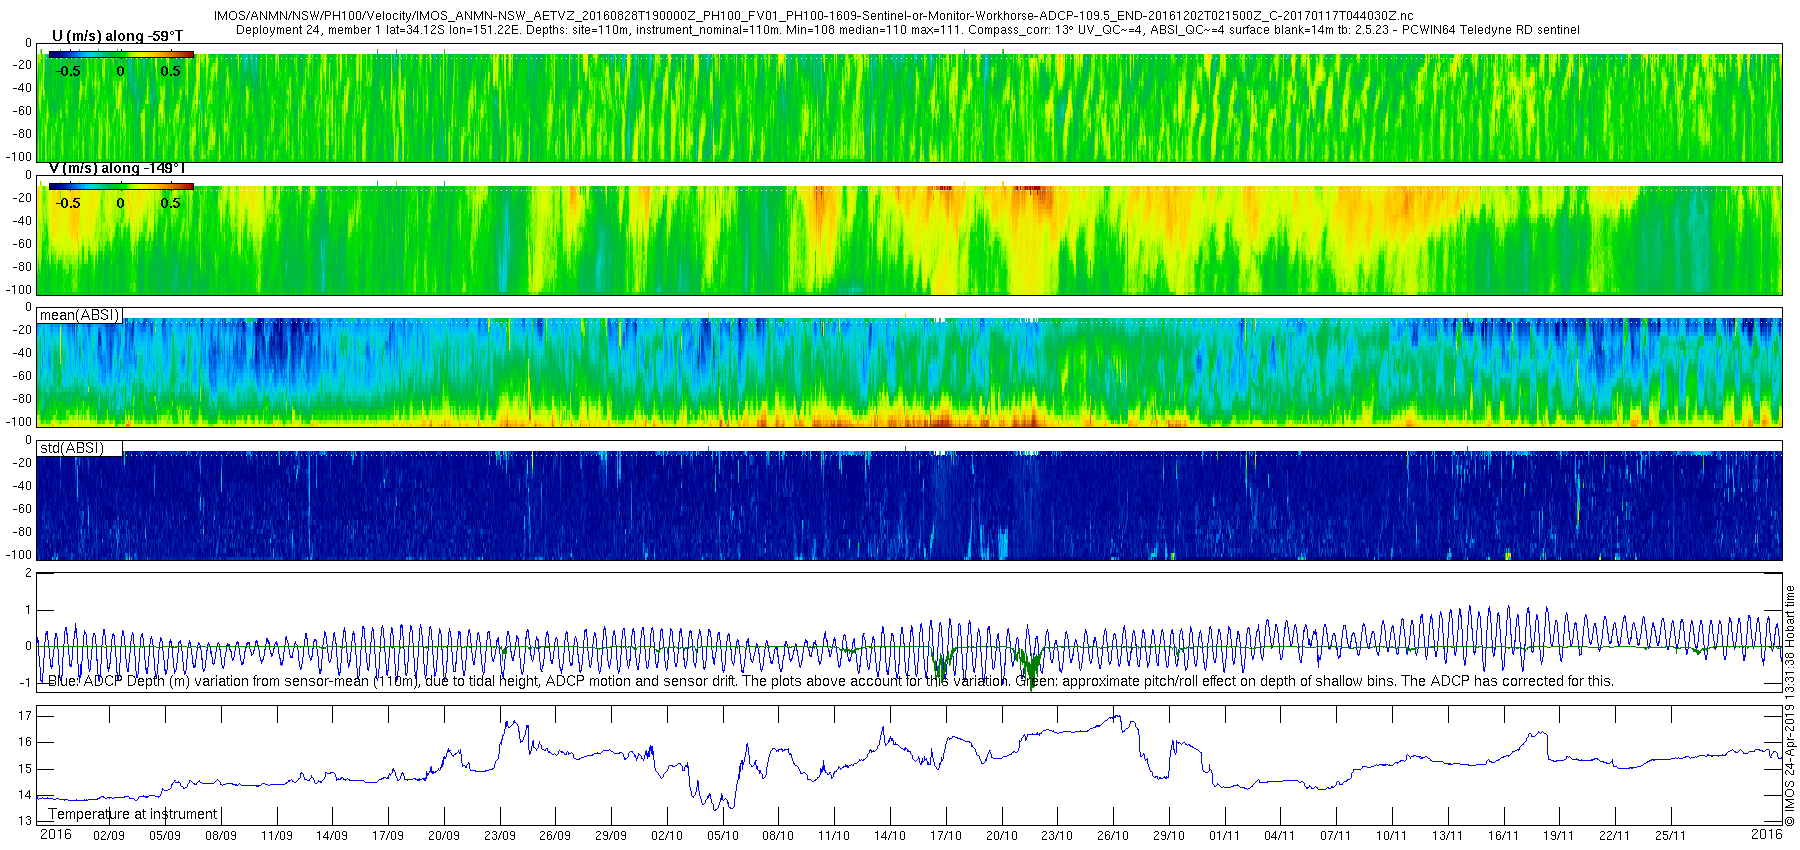Viewport: 1800px width, 850px height.
Task: Click the '-40' depth tick of std(ABSI) panel
Action: [x=21, y=486]
